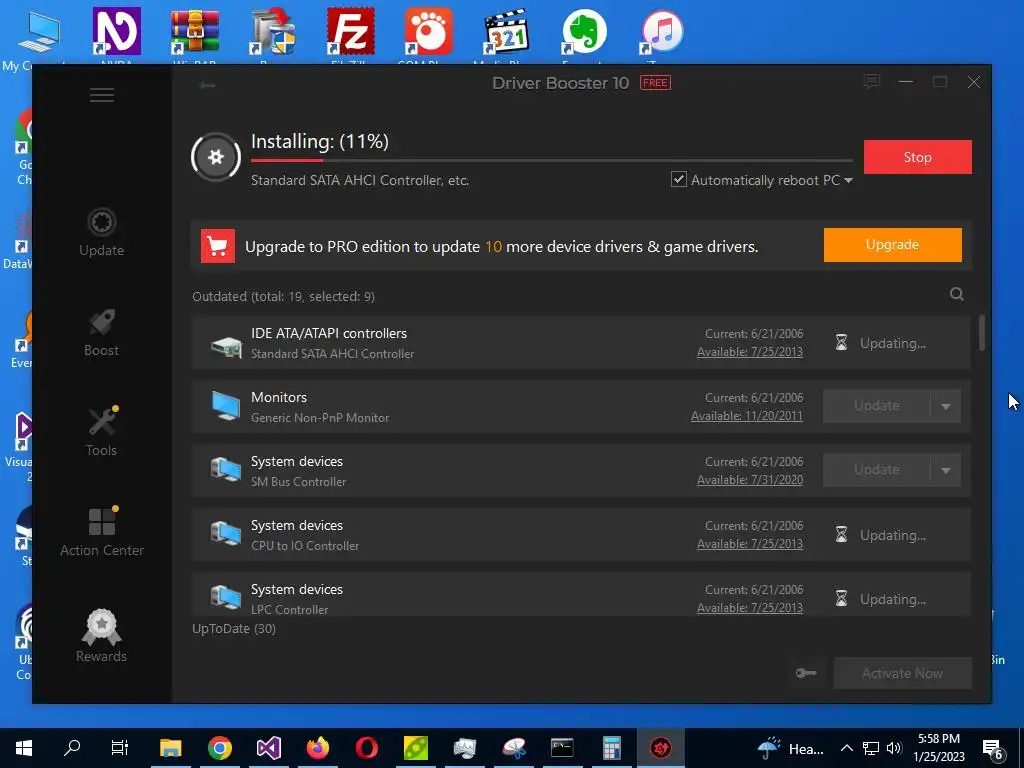Click the IDE ATA/ATAPI controllers device icon
1024x768 pixels.
coord(226,345)
